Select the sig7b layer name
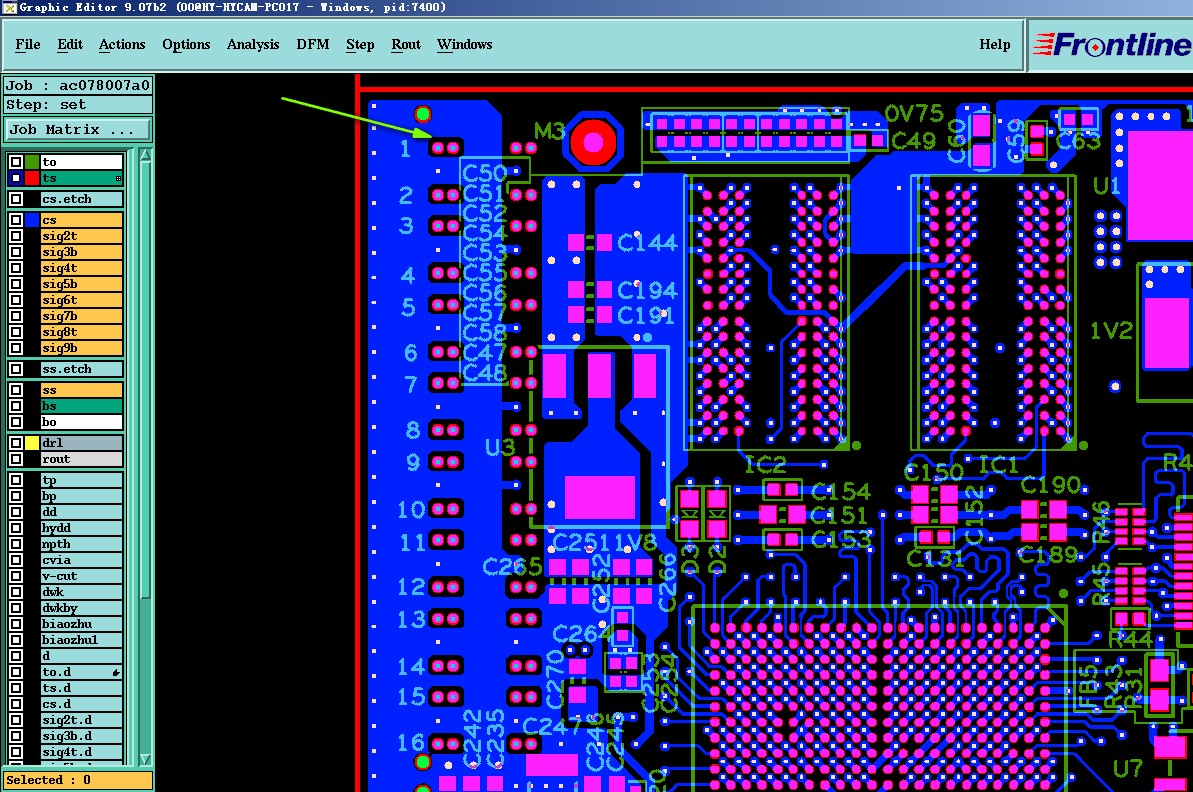 (x=81, y=316)
